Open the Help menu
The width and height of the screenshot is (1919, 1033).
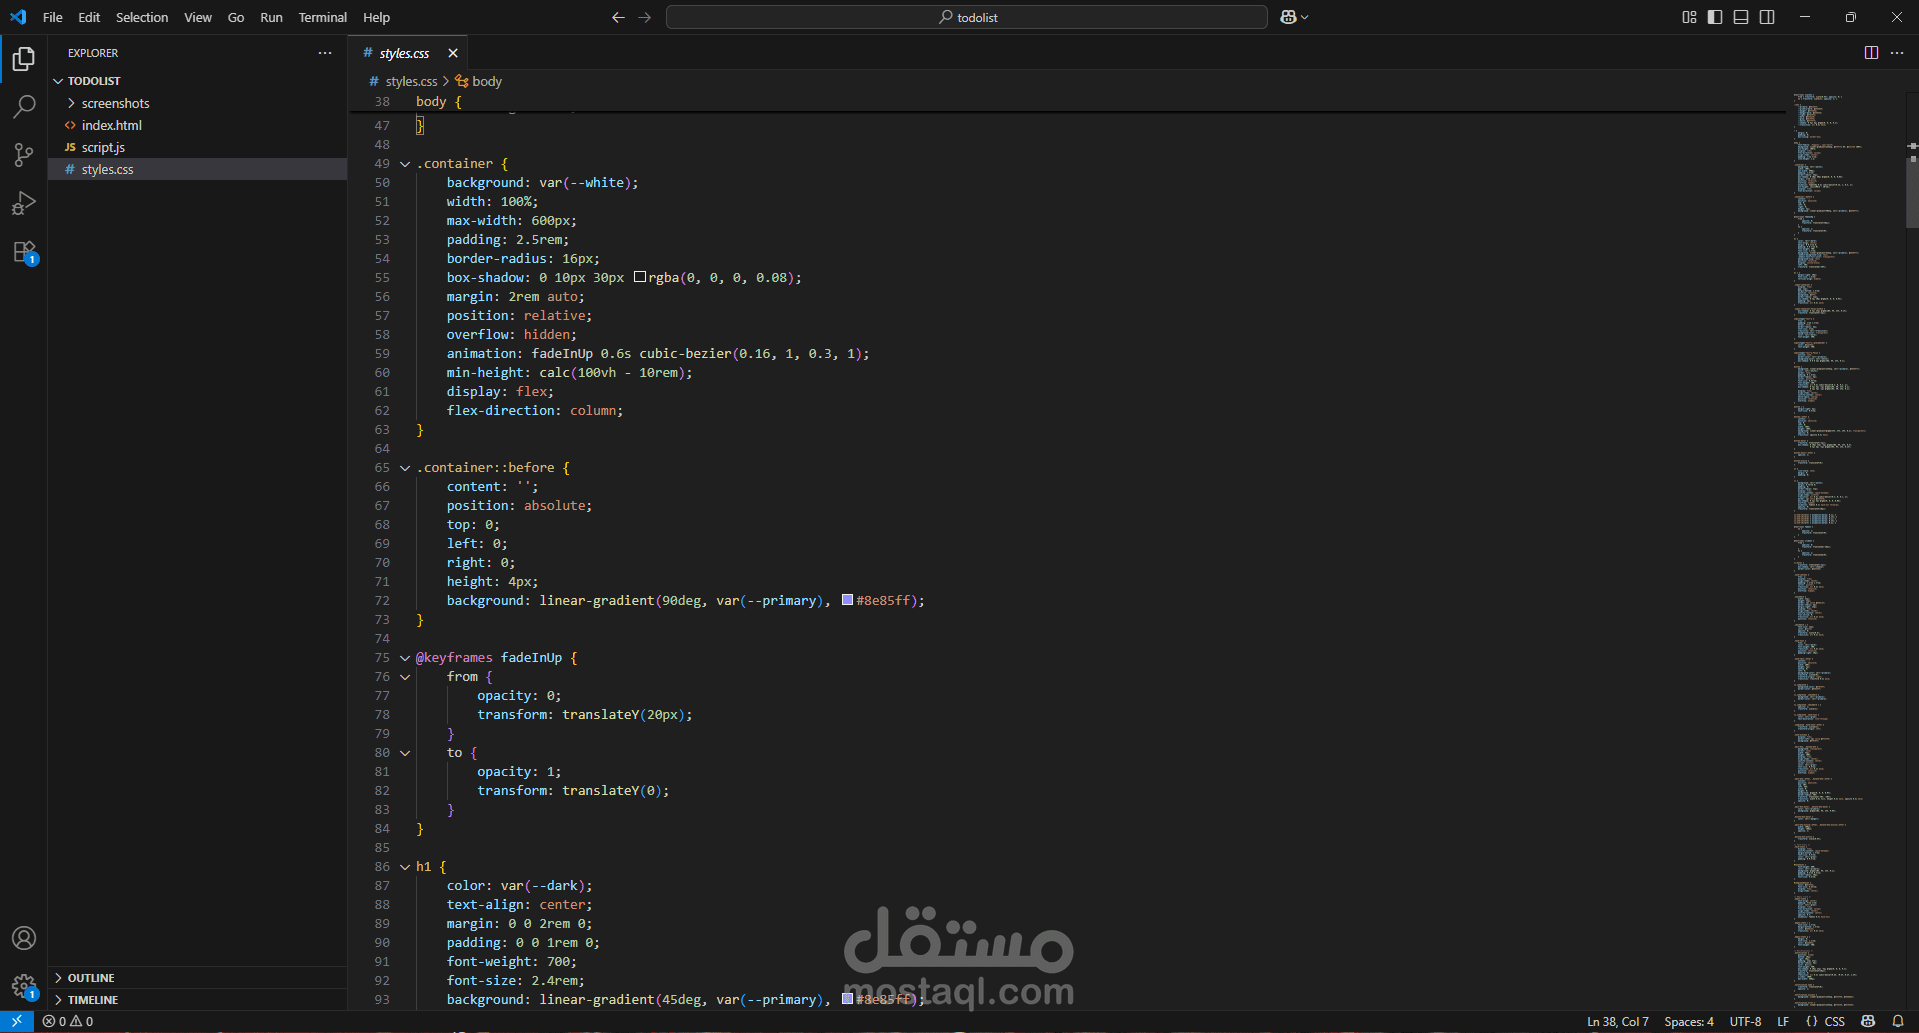(x=376, y=17)
